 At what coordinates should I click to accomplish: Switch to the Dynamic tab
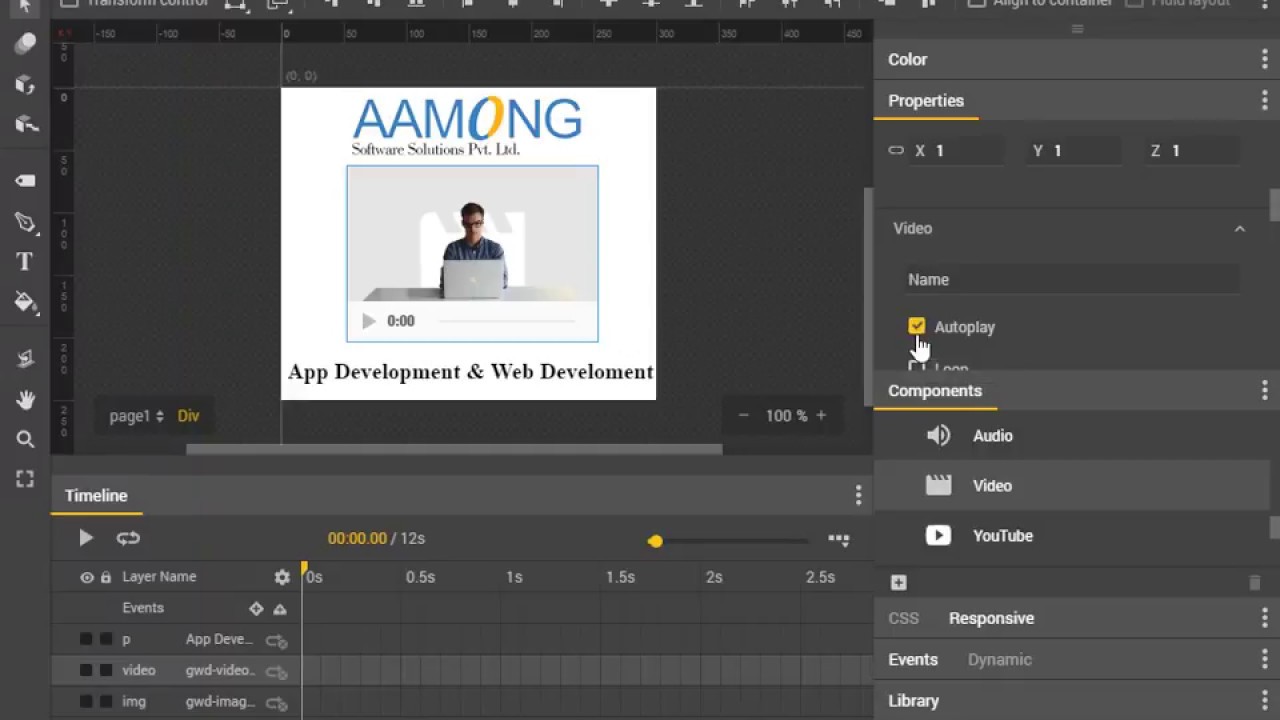click(999, 660)
